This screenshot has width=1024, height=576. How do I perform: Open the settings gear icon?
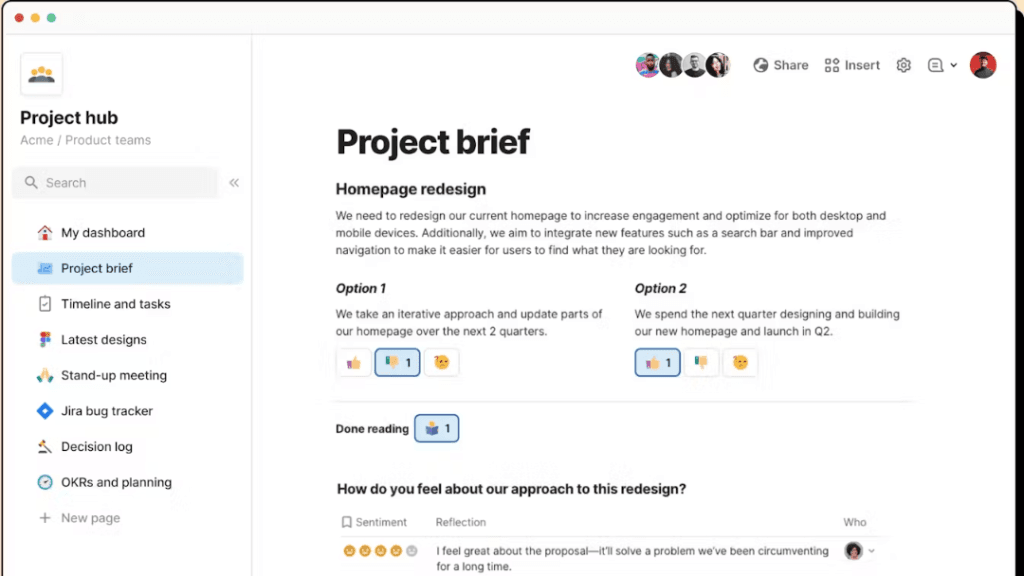pyautogui.click(x=903, y=65)
